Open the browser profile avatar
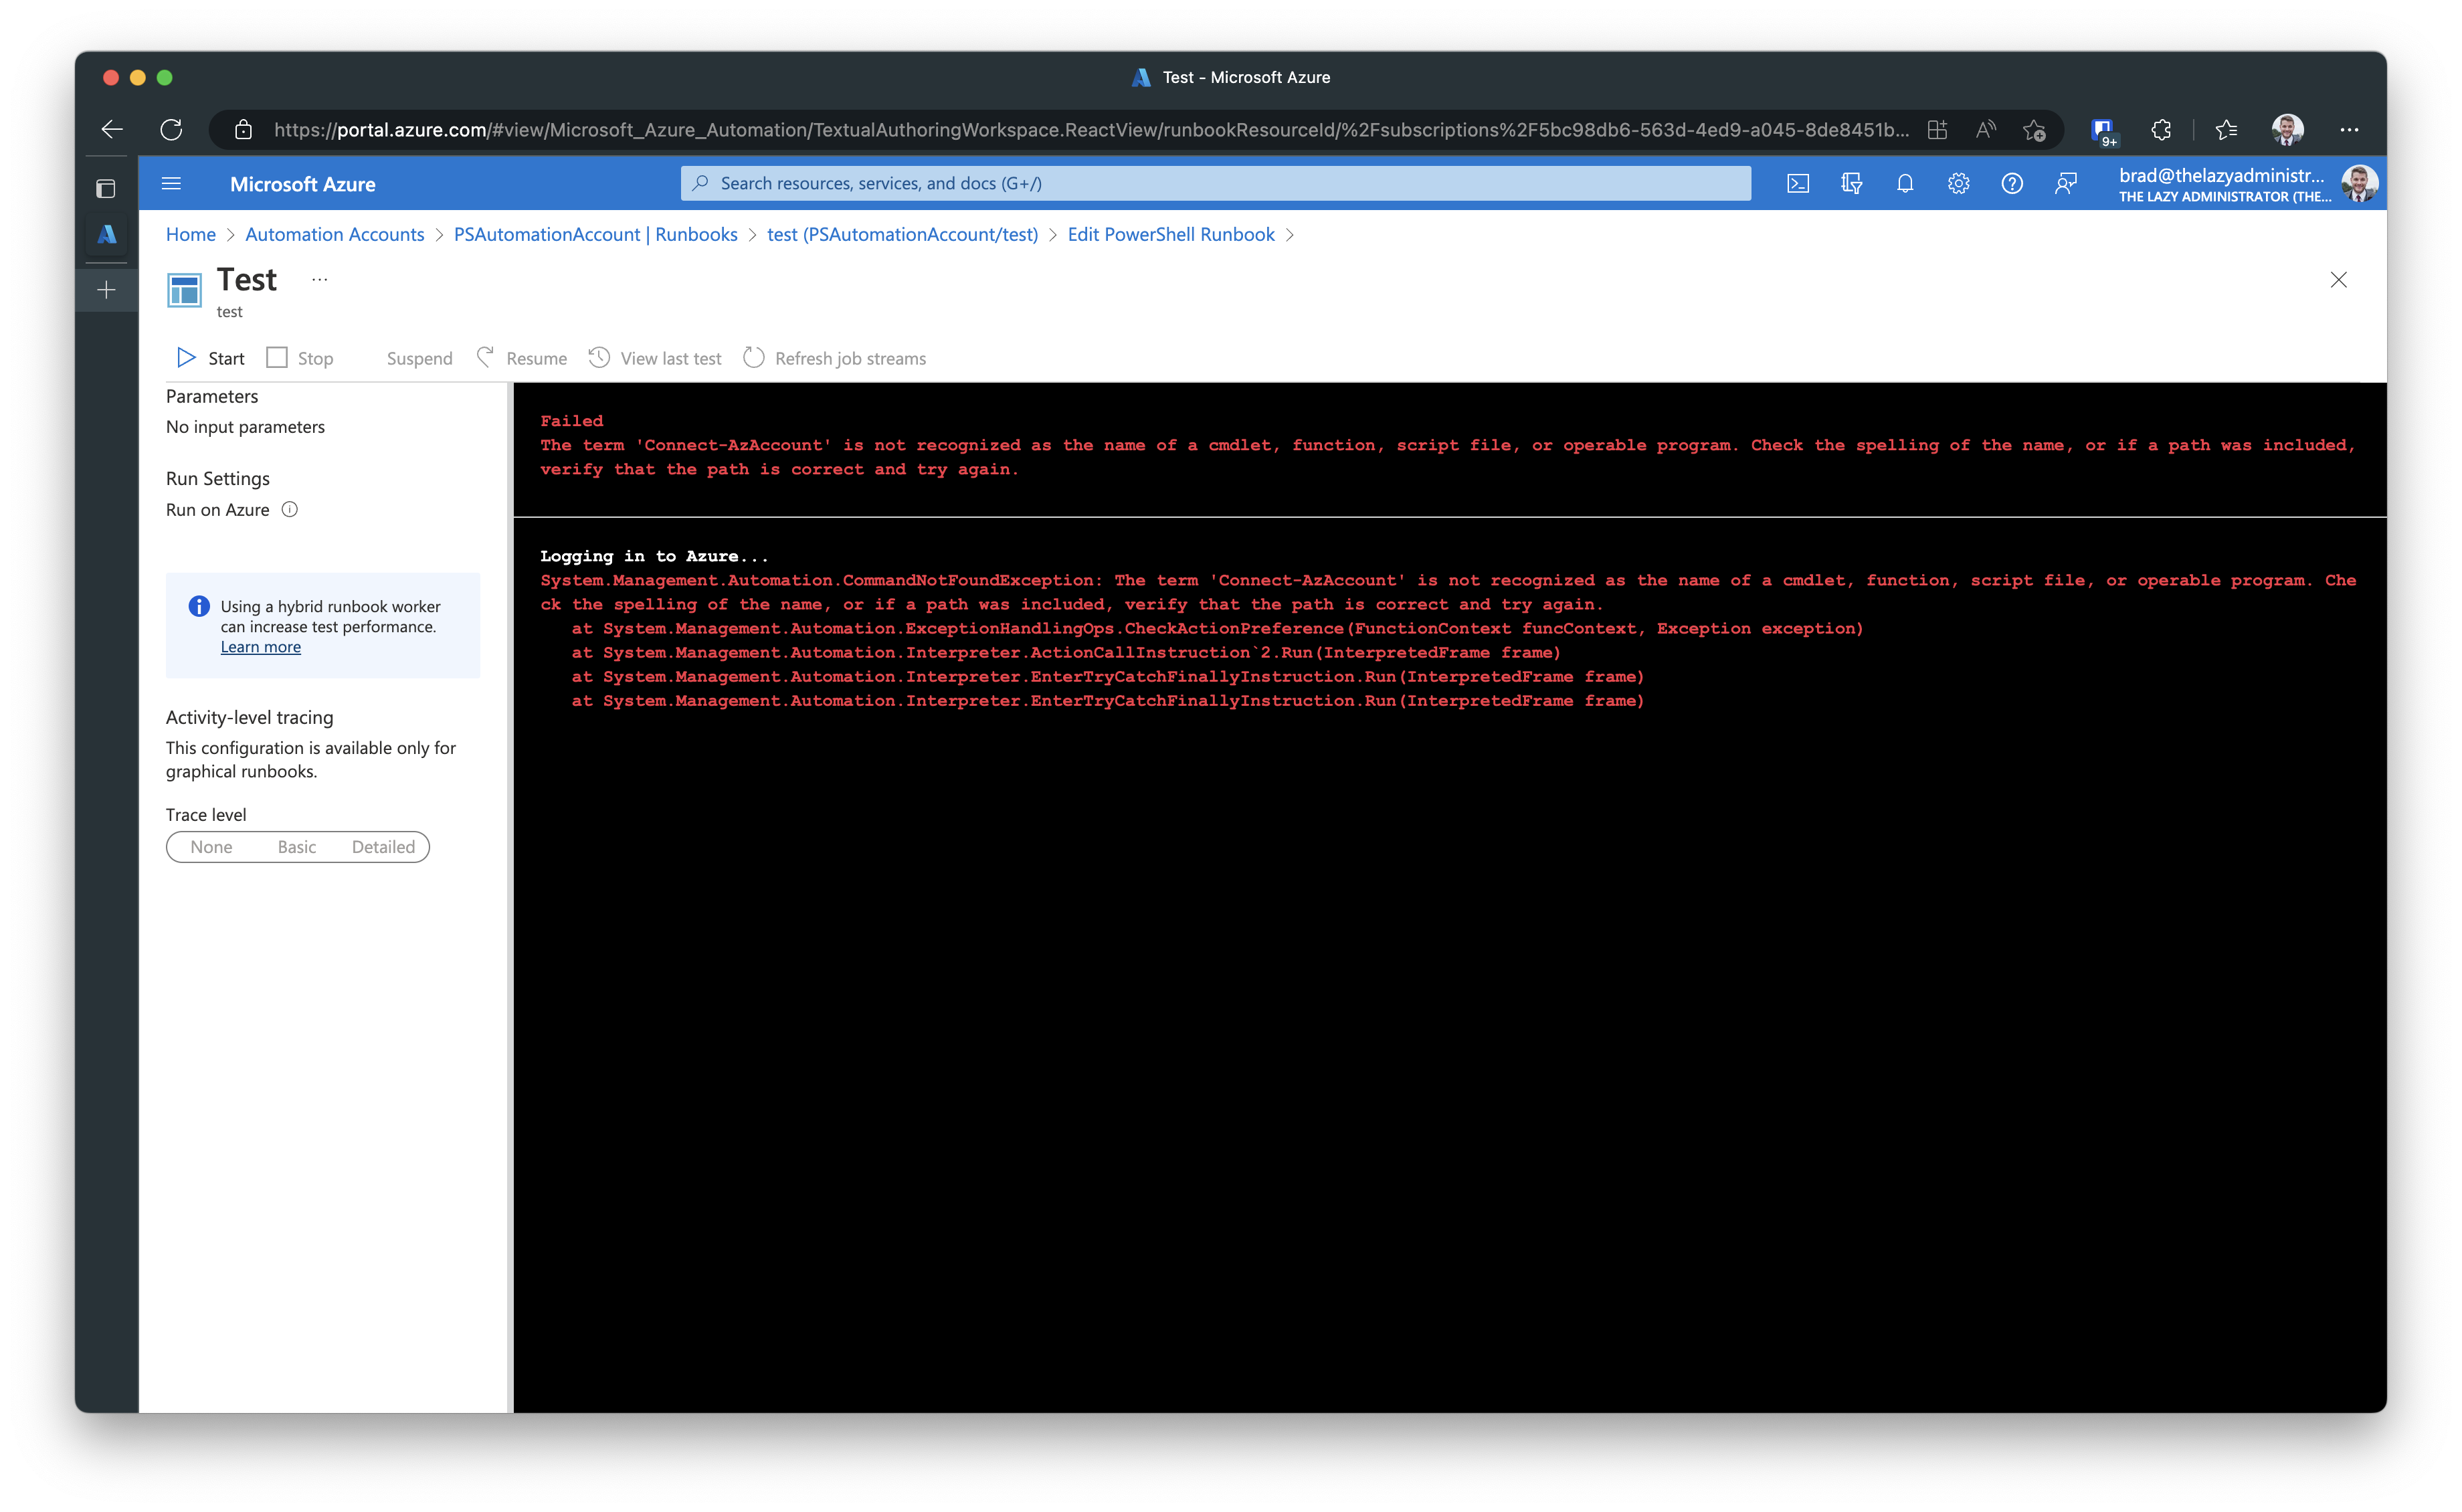Screen dimensions: 2462x1512 pyautogui.click(x=2287, y=130)
